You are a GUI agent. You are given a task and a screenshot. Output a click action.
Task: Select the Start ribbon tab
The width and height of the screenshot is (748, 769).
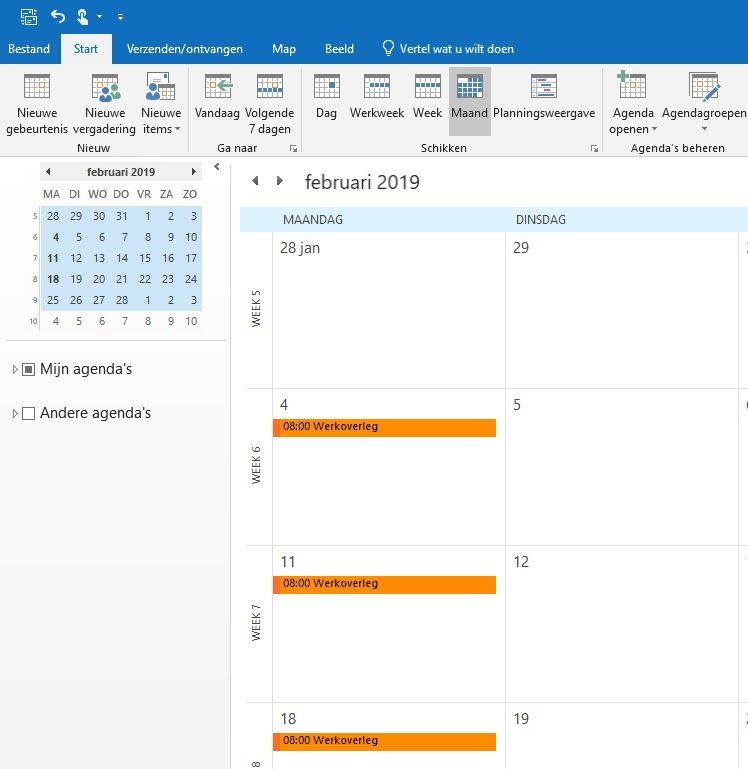(x=86, y=49)
